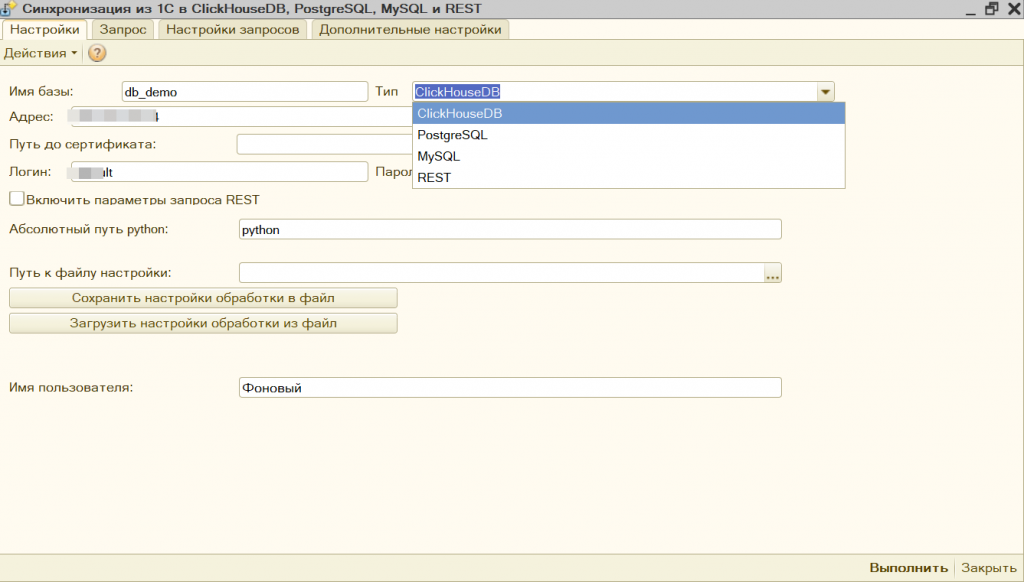Choose REST from the type list
The width and height of the screenshot is (1024, 582).
click(628, 177)
